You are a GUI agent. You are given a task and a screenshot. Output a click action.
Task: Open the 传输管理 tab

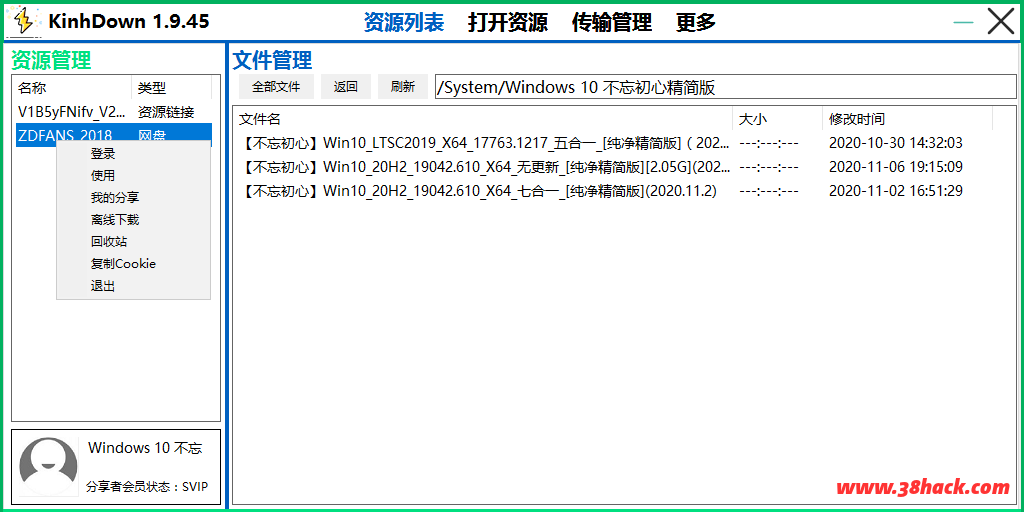tap(612, 22)
